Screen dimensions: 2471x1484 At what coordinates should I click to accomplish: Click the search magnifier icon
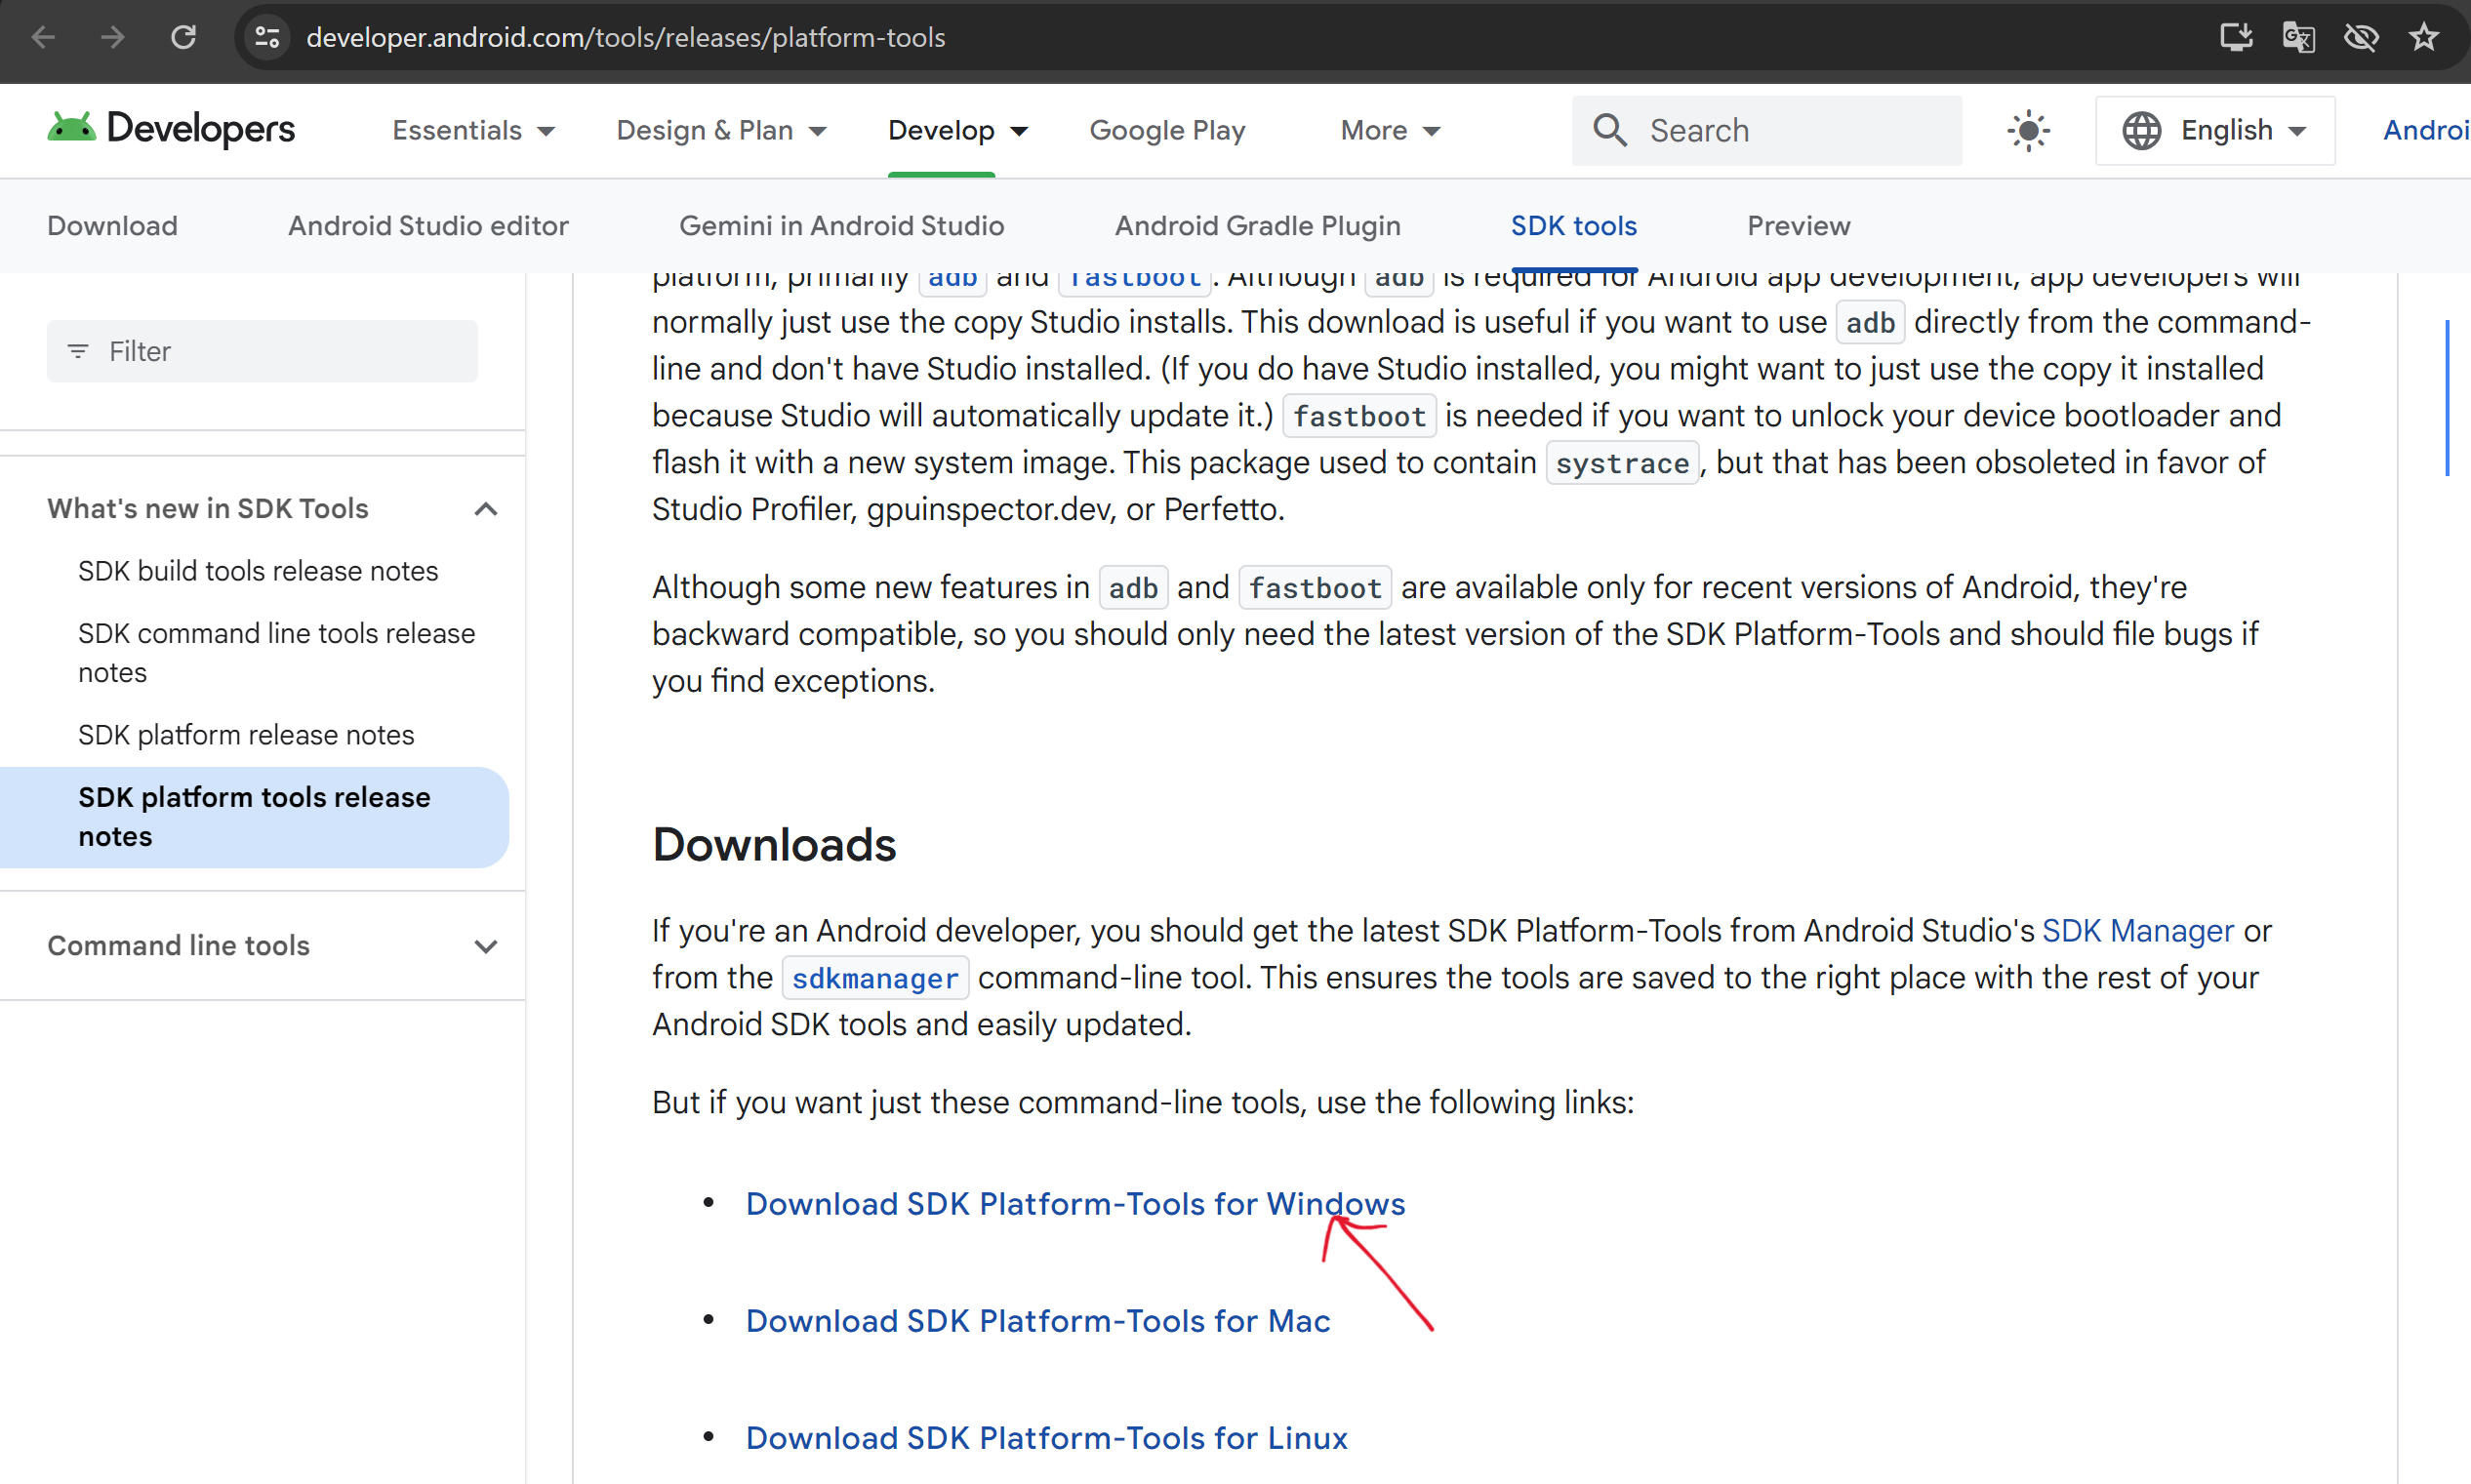pos(1610,130)
